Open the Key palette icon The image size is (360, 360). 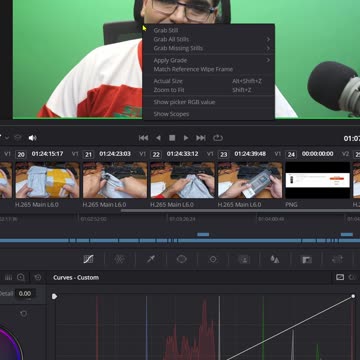306,259
